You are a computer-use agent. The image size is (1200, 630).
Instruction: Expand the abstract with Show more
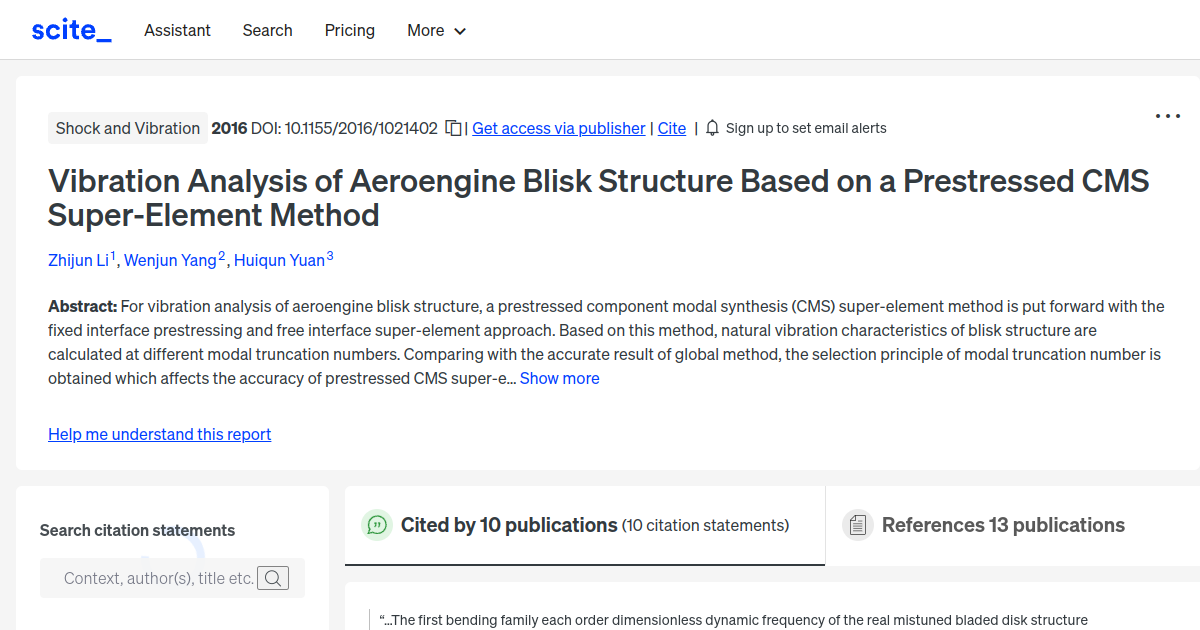pos(559,378)
